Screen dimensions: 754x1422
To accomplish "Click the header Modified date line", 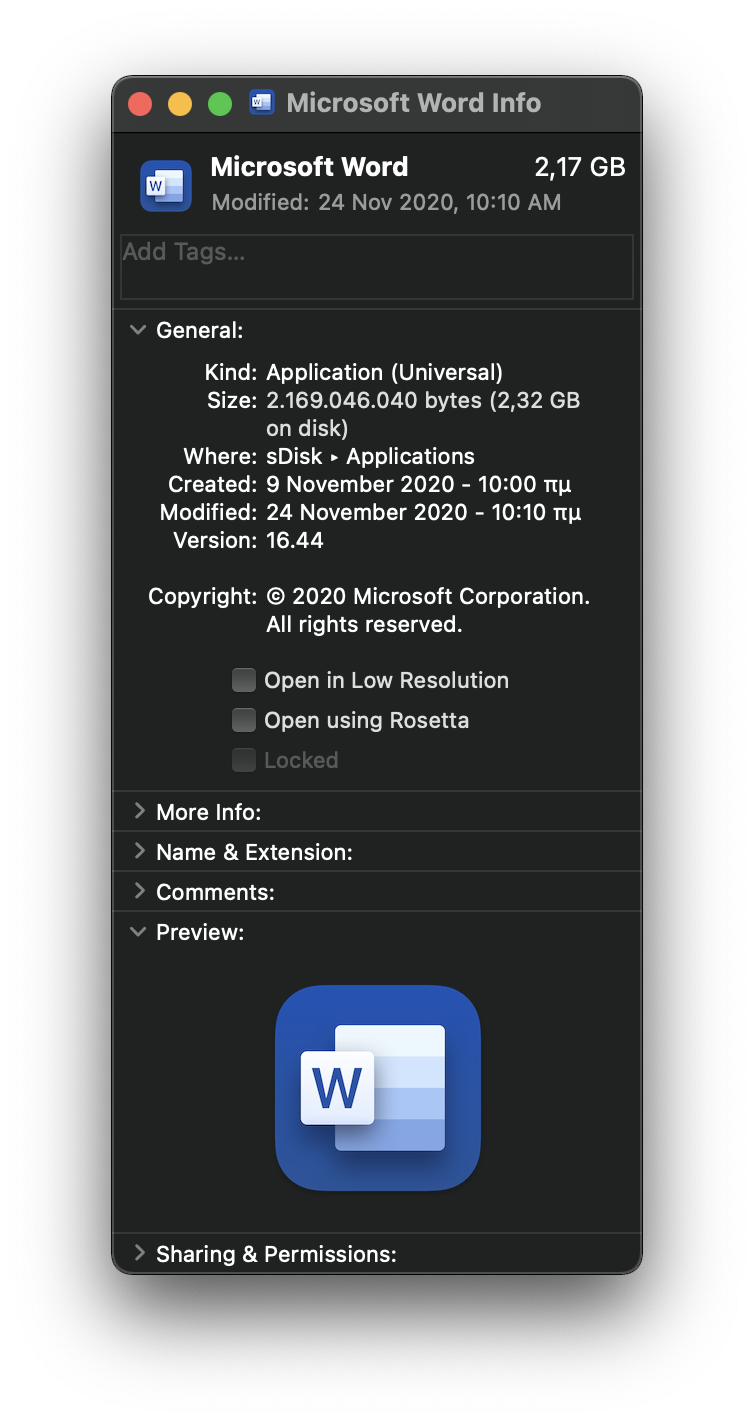I will pyautogui.click(x=386, y=203).
